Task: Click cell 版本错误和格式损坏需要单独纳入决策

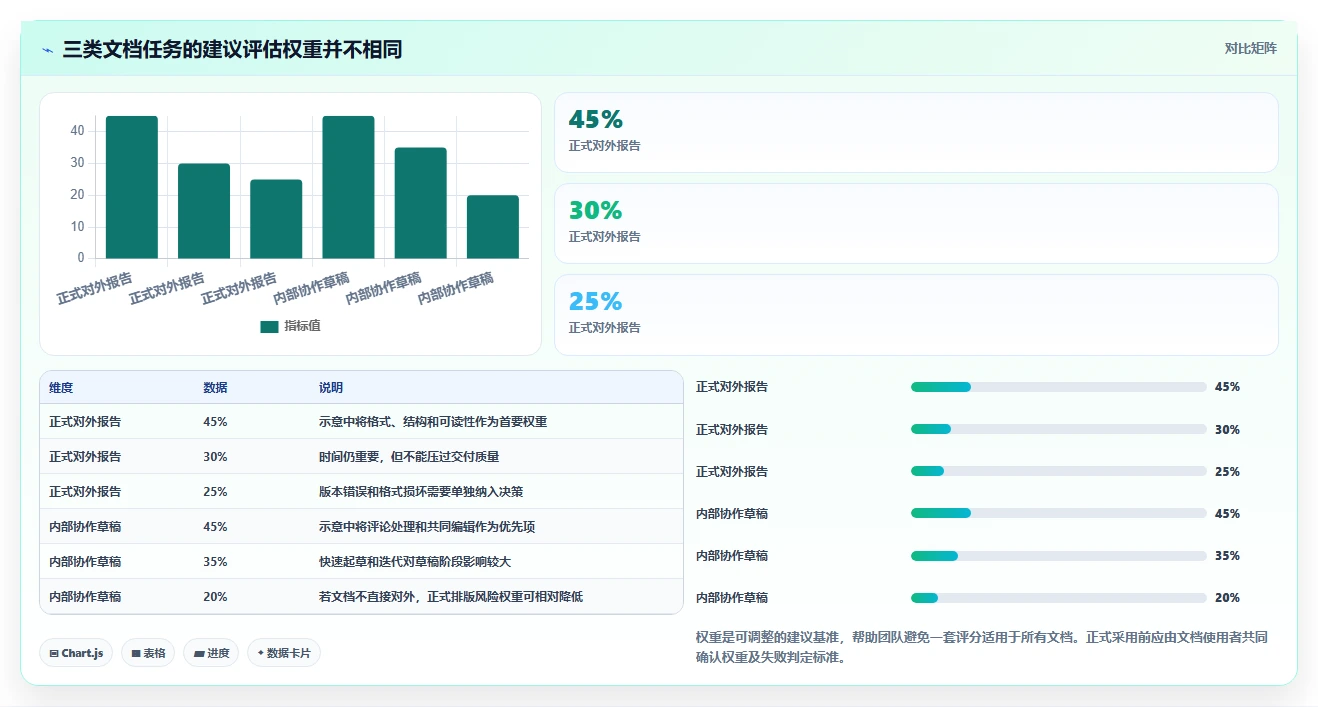Action: (421, 492)
